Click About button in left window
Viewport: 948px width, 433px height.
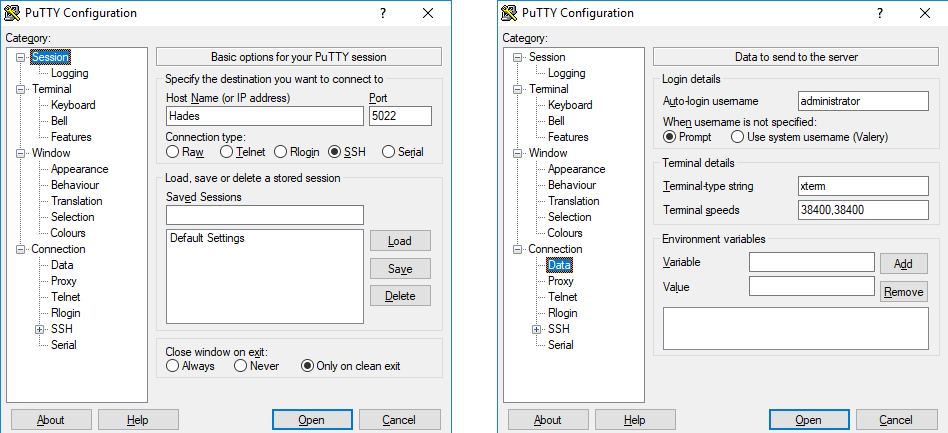51,420
